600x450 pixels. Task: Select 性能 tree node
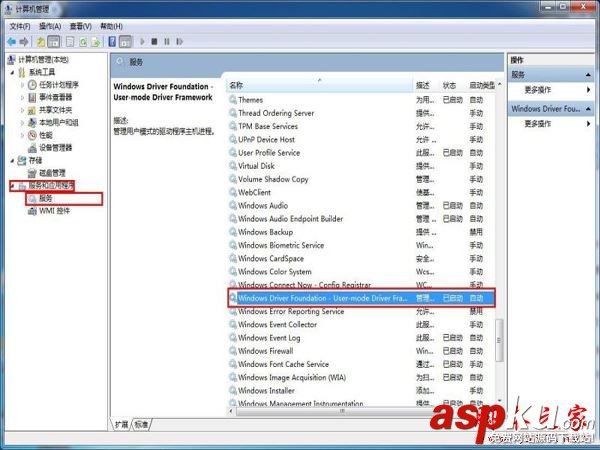click(46, 135)
